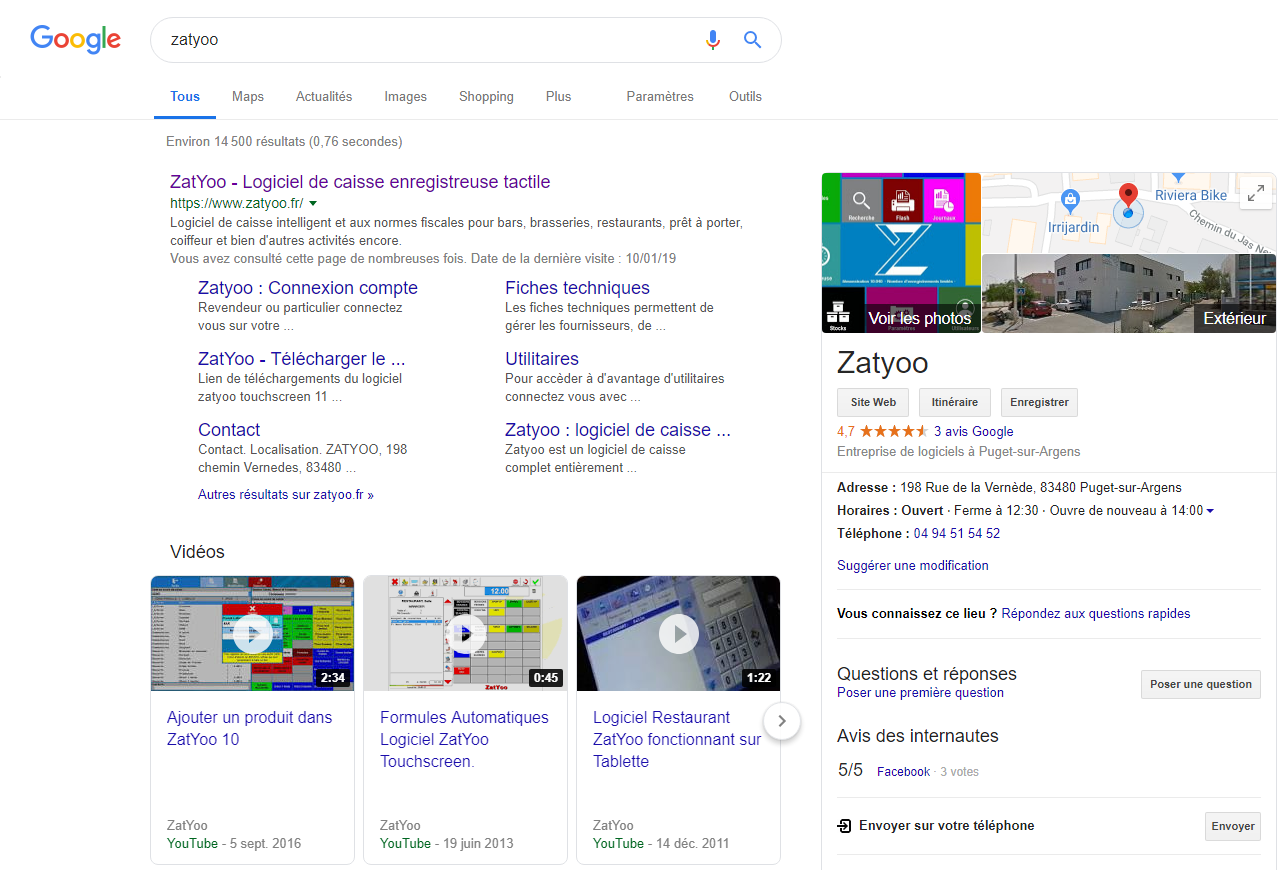
Task: Open the Paramètres menu
Action: (x=660, y=97)
